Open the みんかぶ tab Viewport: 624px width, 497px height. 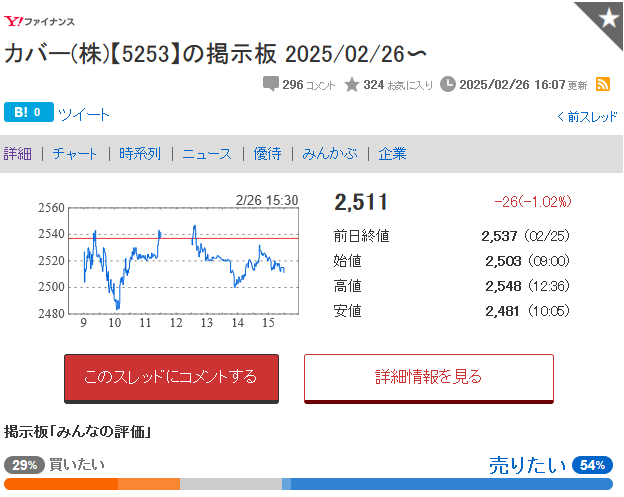coord(330,154)
